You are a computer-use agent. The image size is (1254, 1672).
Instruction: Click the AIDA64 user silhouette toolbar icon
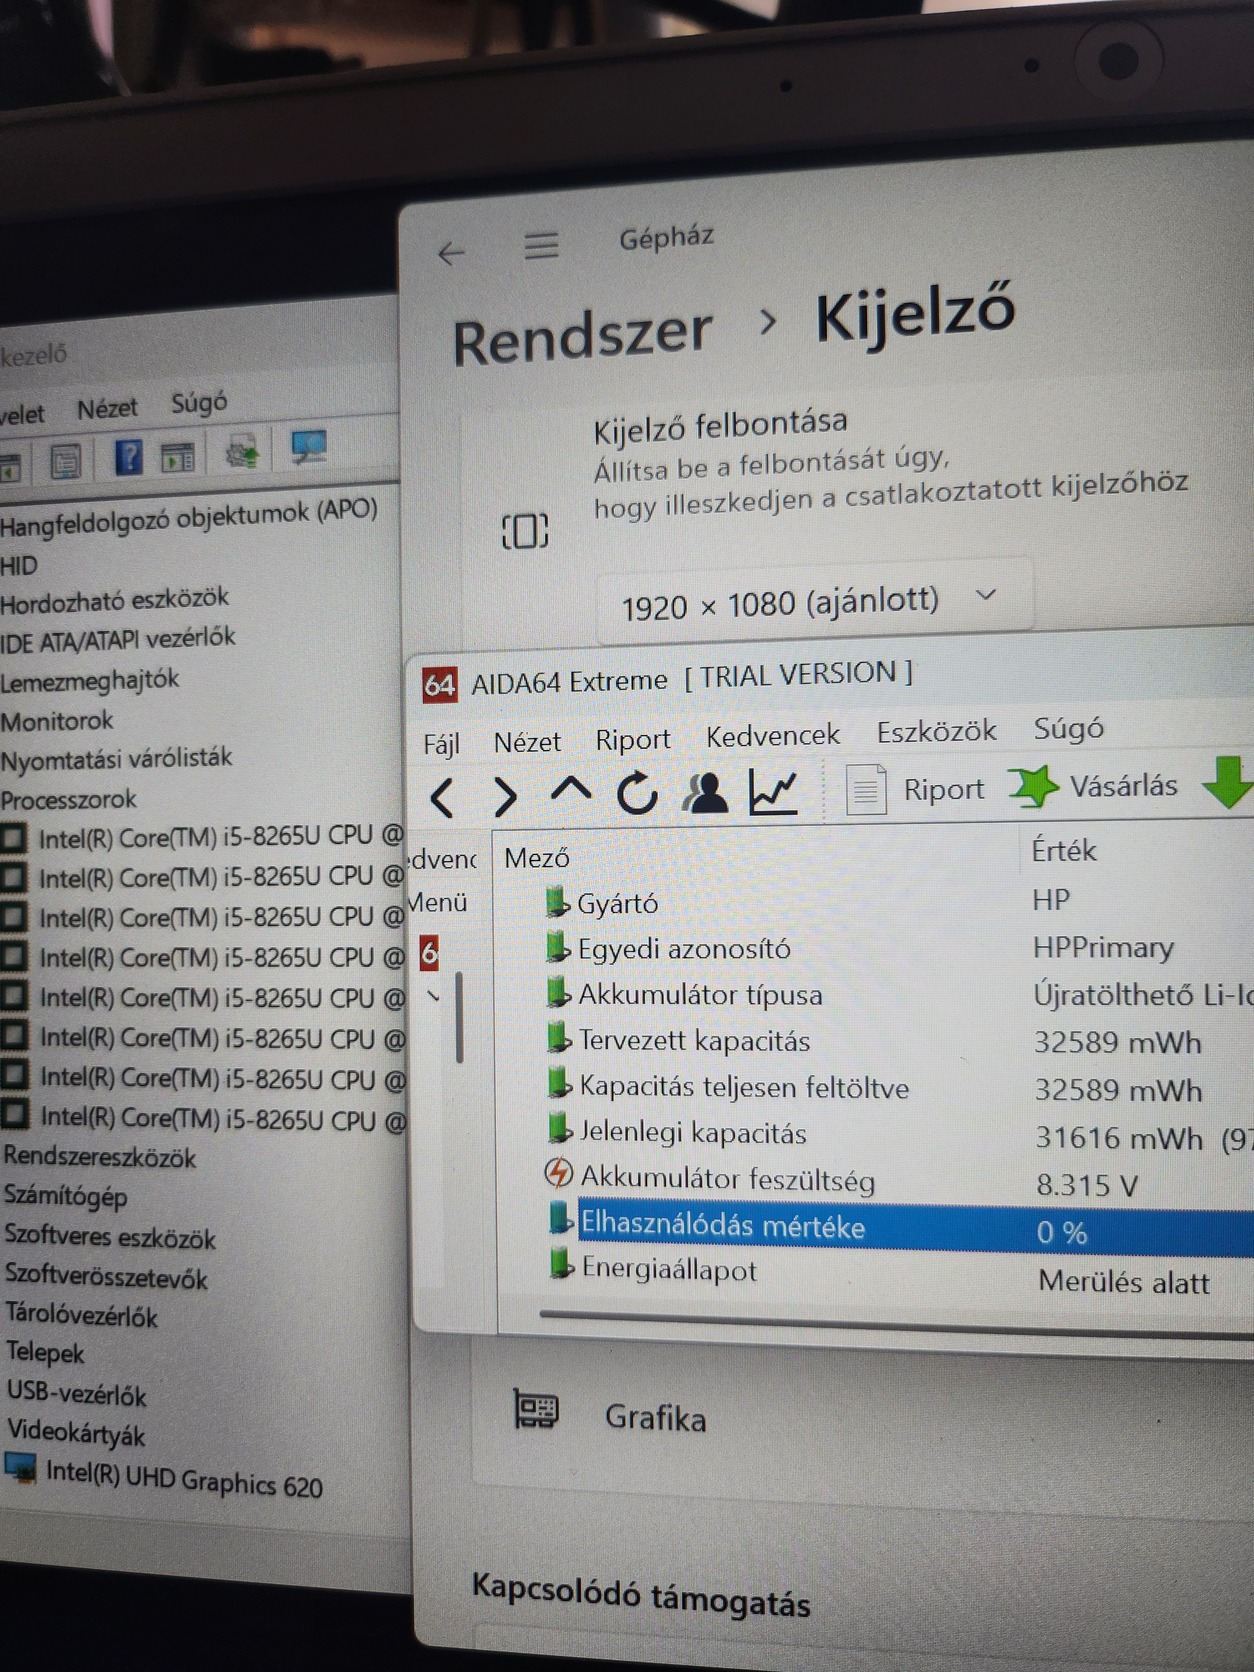pyautogui.click(x=705, y=793)
